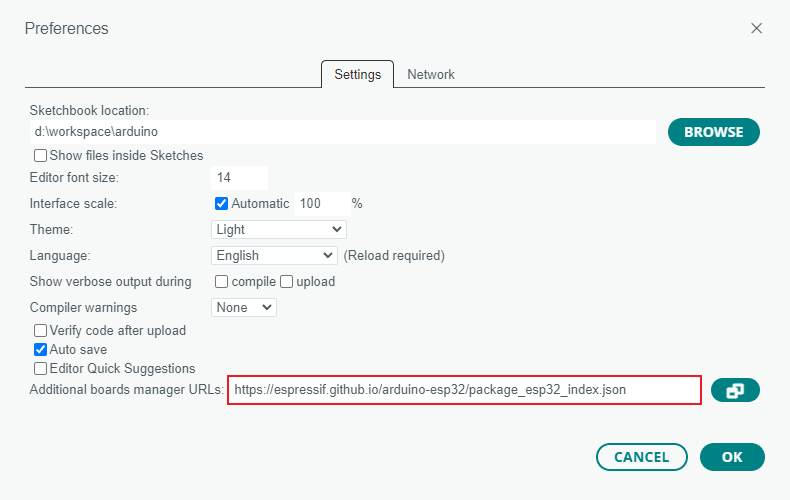The width and height of the screenshot is (790, 500).
Task: Focus the Editor font size field
Action: click(239, 177)
